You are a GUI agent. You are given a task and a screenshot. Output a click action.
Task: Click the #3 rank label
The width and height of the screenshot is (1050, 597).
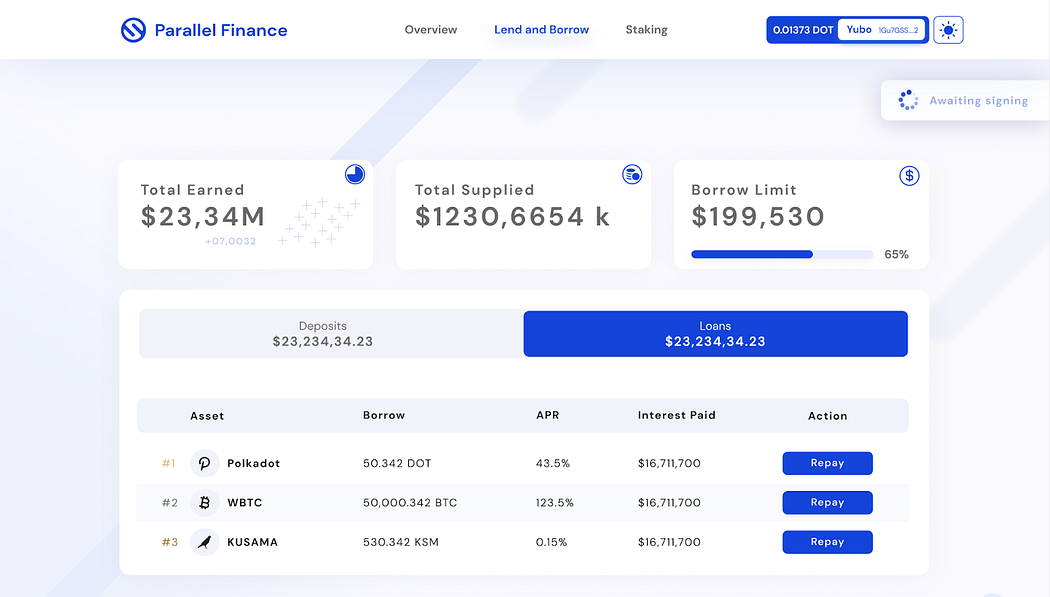(170, 542)
